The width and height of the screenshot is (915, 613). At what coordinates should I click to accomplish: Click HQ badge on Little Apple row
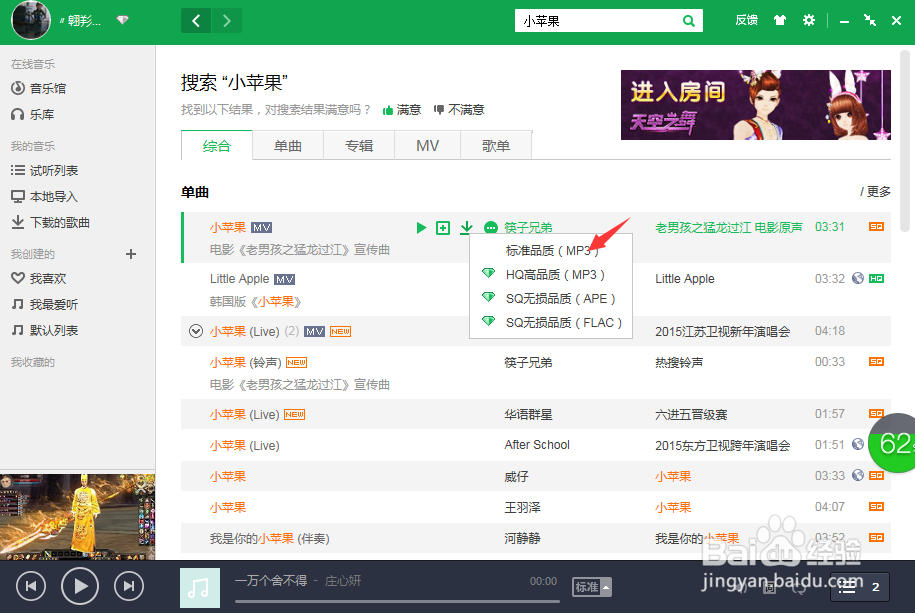pyautogui.click(x=876, y=278)
